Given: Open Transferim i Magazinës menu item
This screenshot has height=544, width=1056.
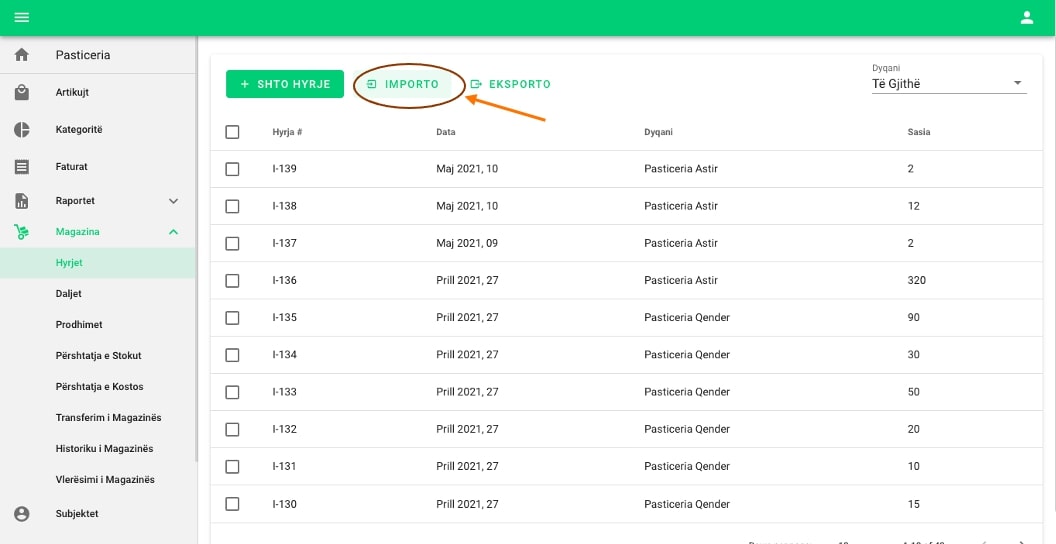Looking at the screenshot, I should (108, 418).
